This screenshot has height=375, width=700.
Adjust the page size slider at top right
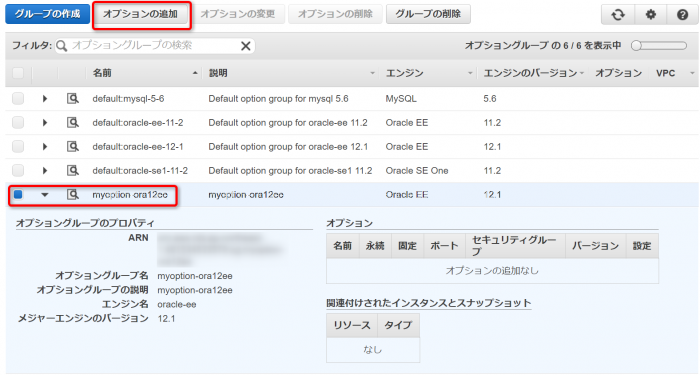pyautogui.click(x=659, y=46)
